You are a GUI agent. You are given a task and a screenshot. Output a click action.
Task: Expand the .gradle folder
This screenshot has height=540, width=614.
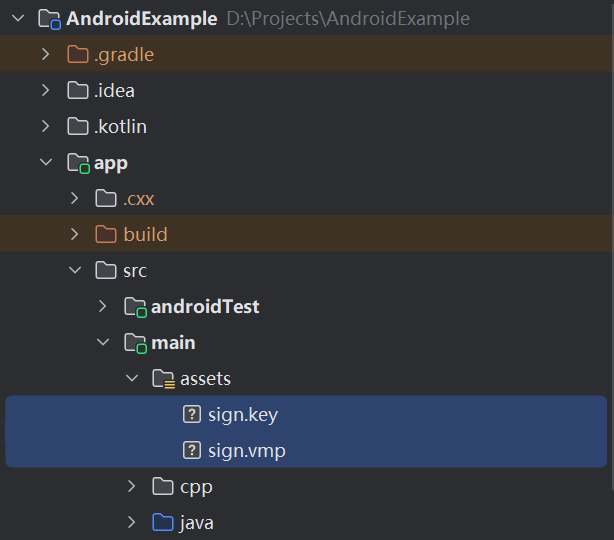pos(46,55)
